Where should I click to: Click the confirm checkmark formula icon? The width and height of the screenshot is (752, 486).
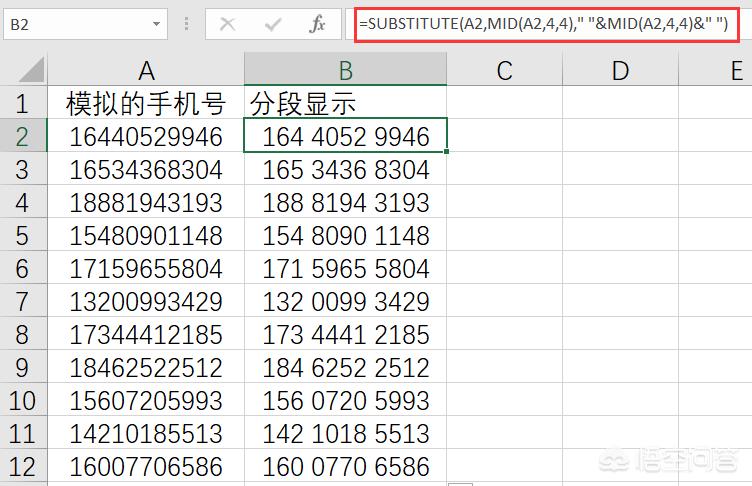(x=272, y=24)
